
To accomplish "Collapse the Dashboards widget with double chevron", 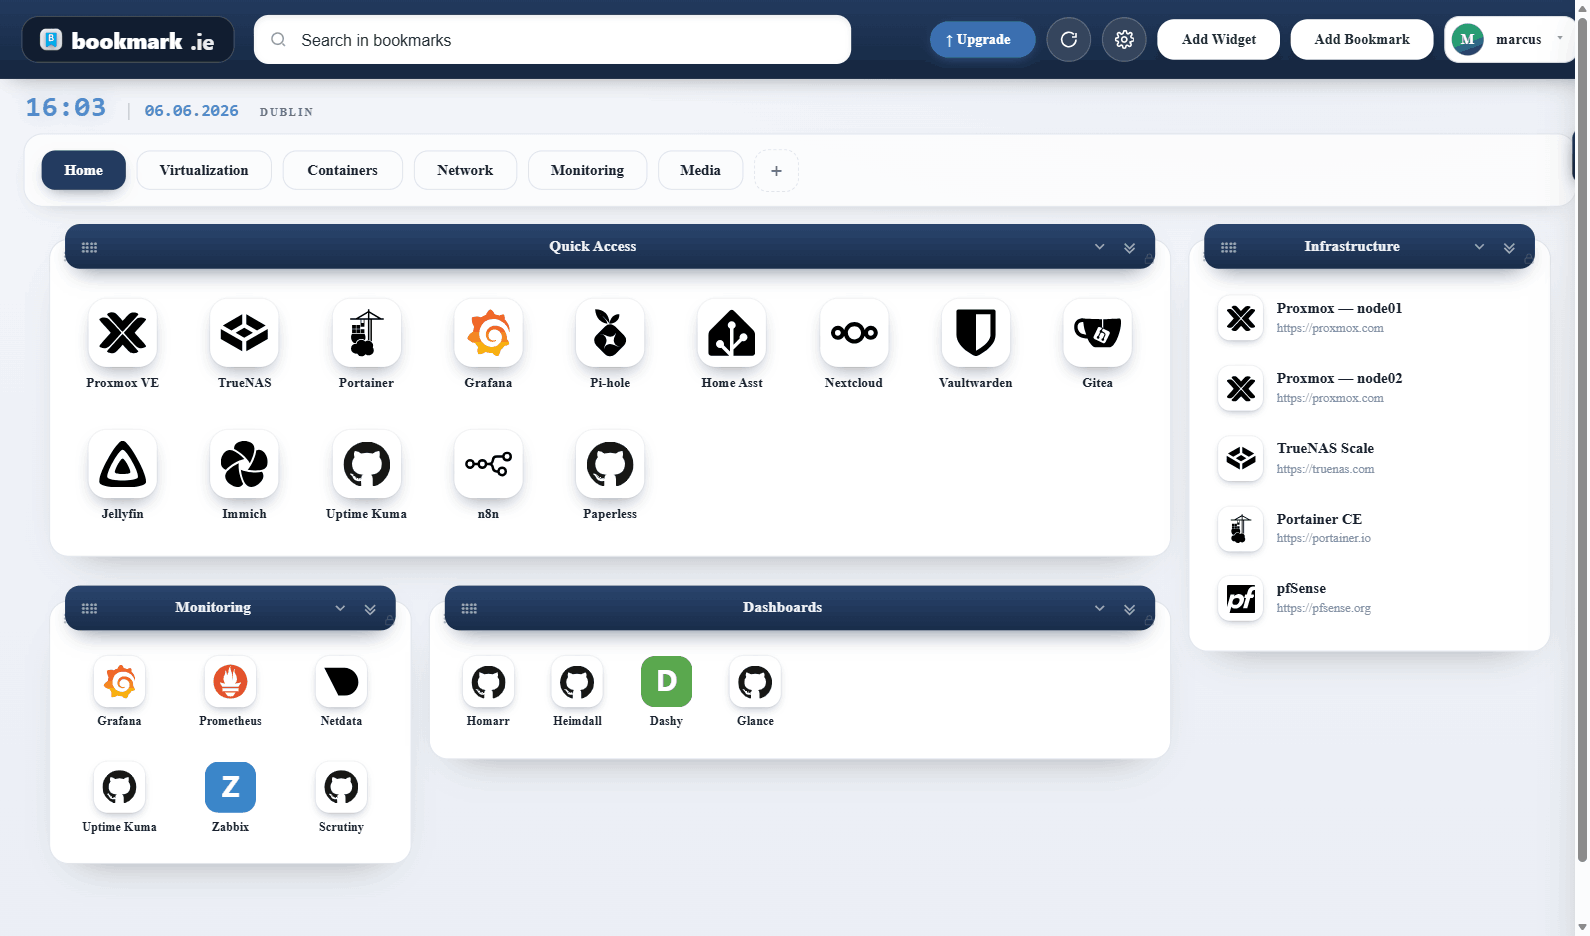I will (x=1129, y=609).
